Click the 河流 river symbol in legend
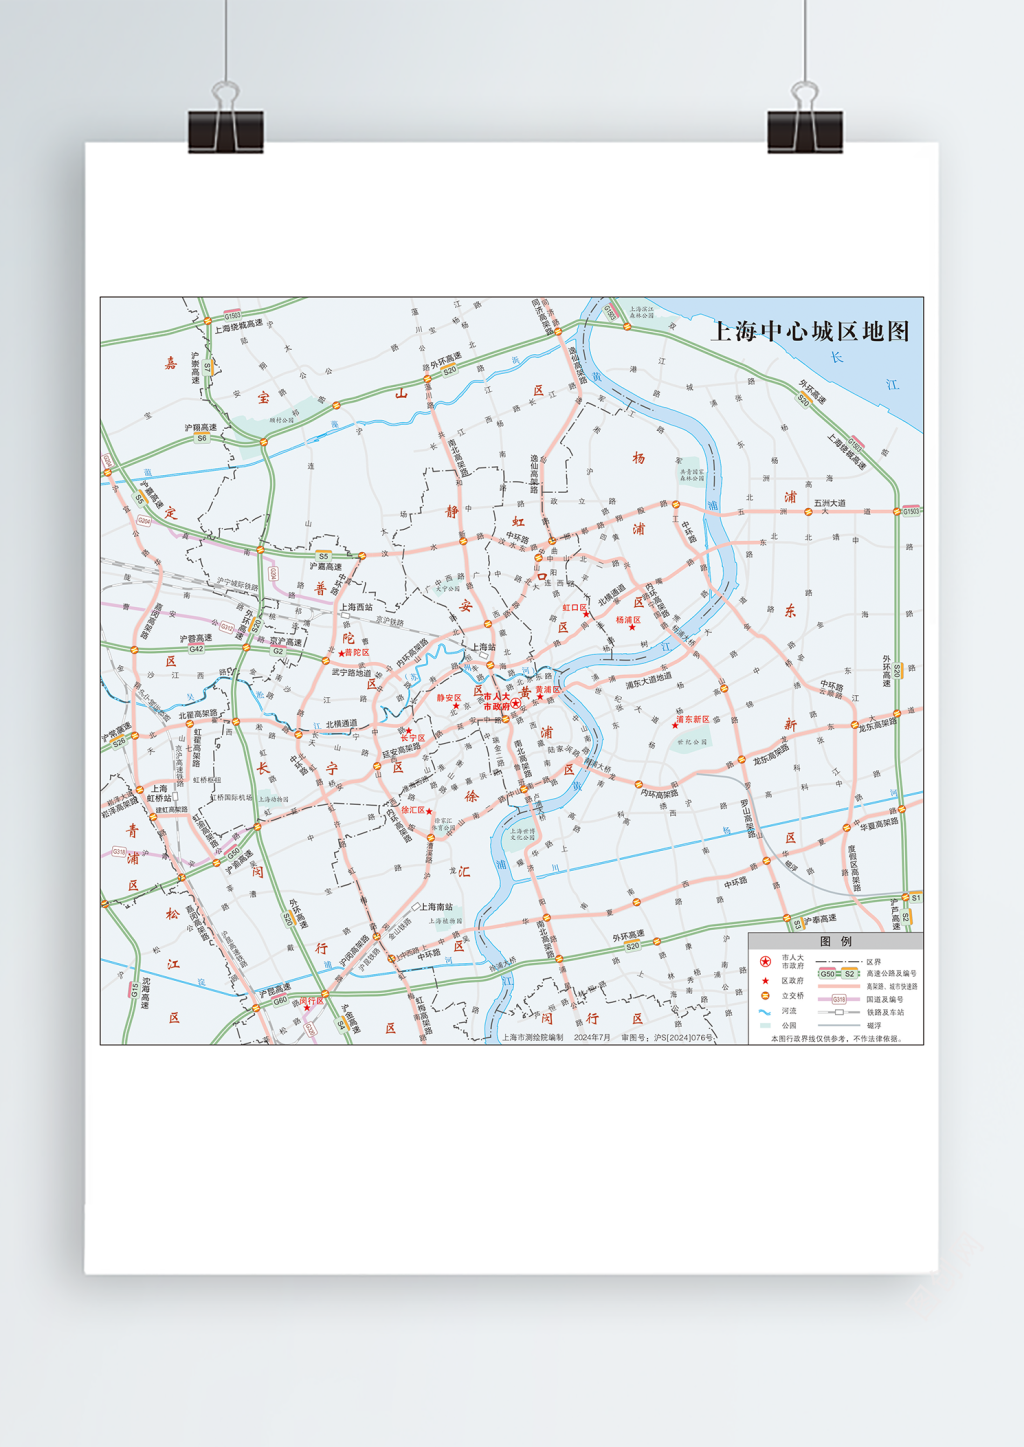 [765, 1011]
